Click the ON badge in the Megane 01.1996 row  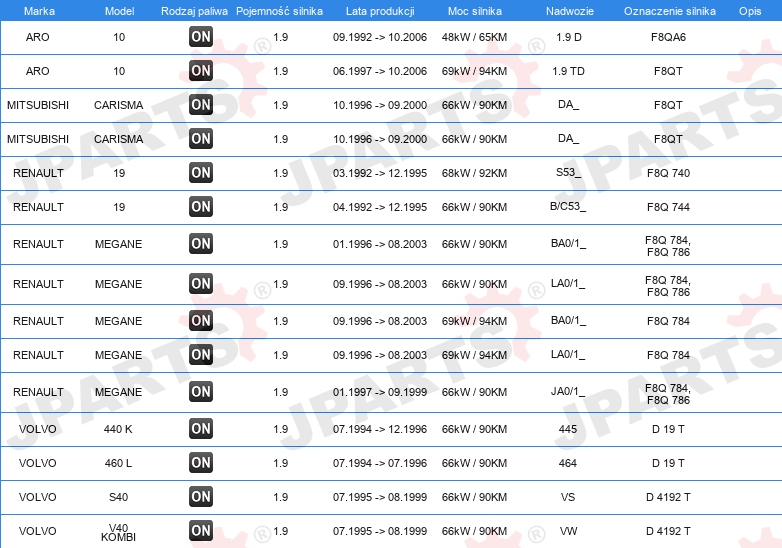click(x=201, y=243)
